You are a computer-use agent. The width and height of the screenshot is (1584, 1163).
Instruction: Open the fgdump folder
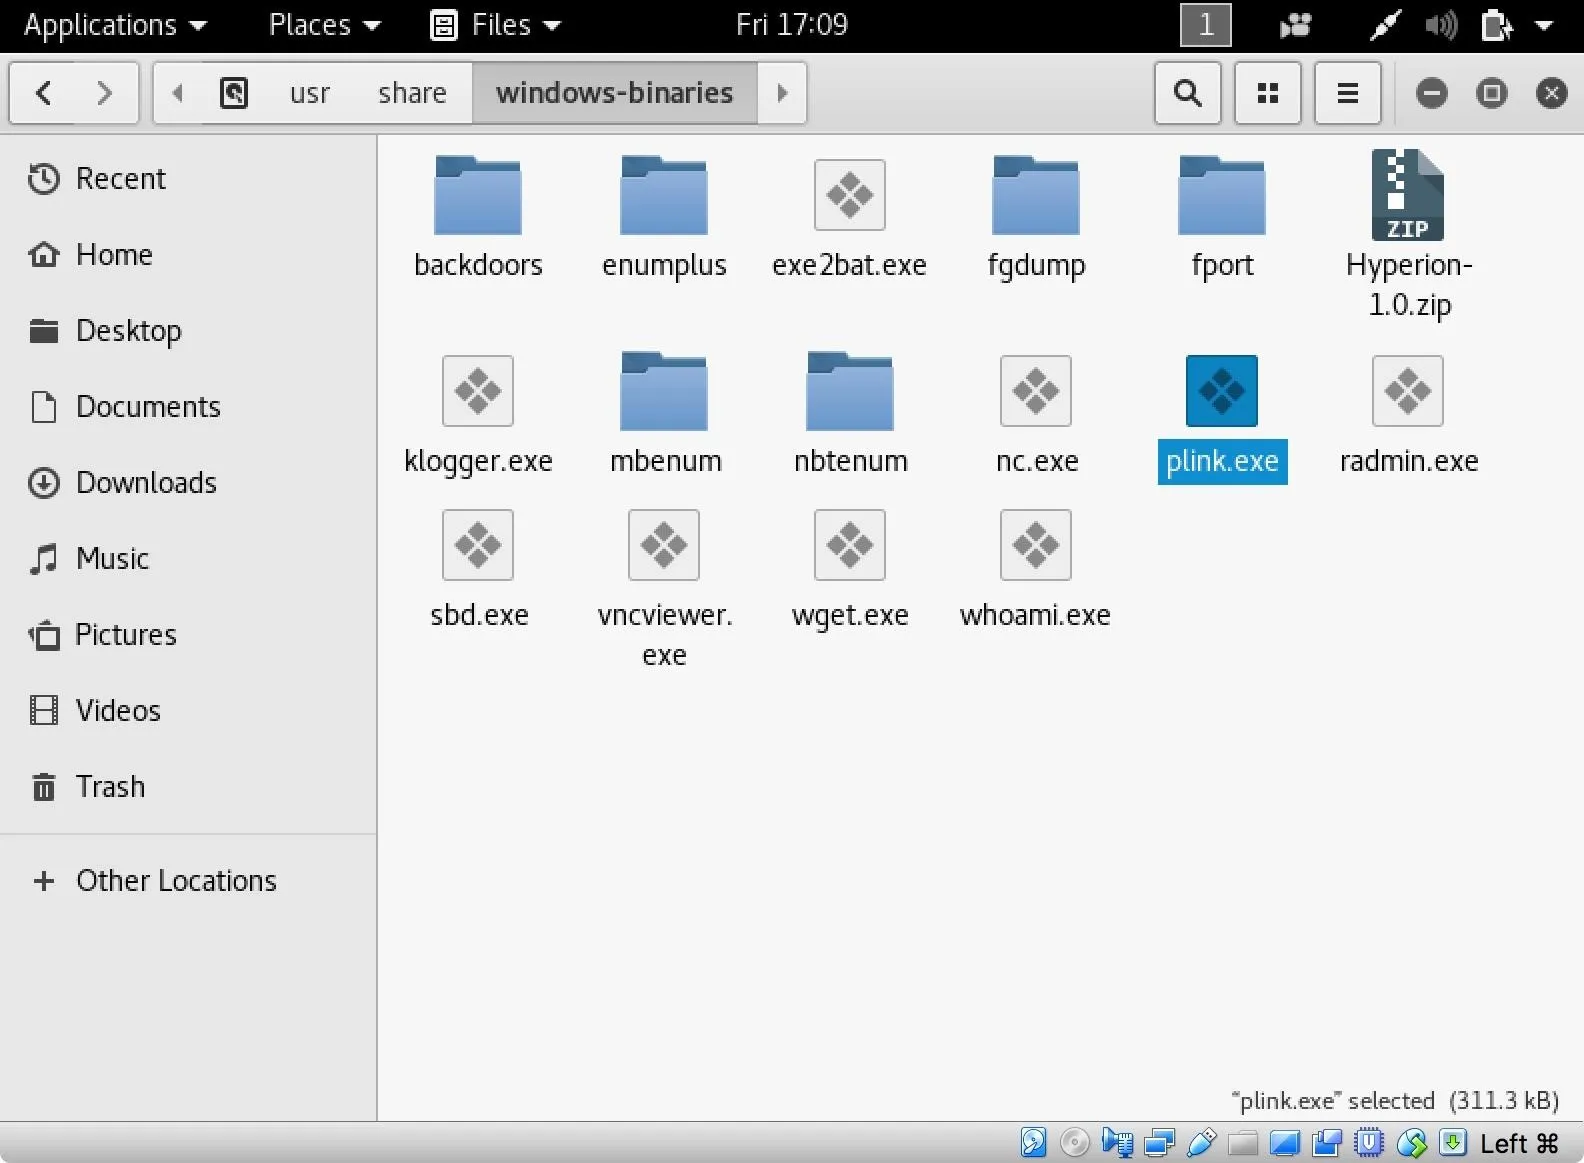click(1036, 195)
